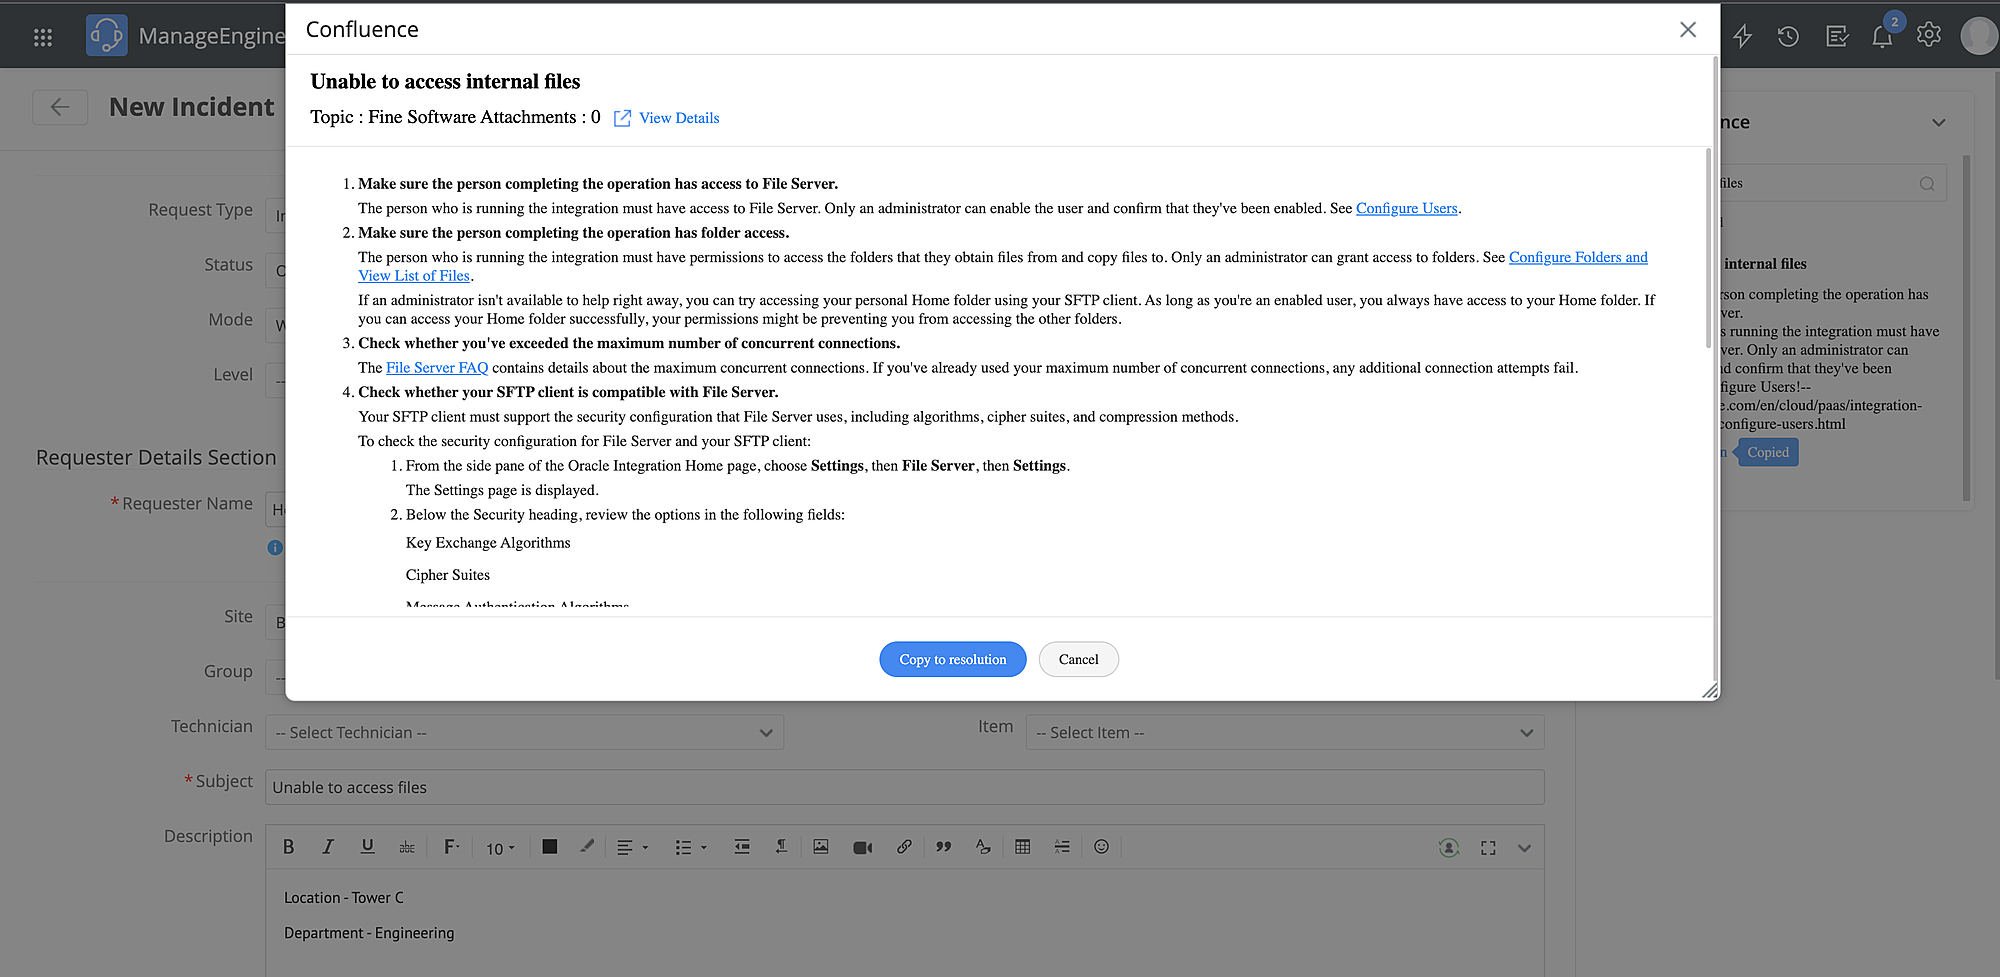
Task: Open the File Server FAQ link
Action: (x=437, y=368)
